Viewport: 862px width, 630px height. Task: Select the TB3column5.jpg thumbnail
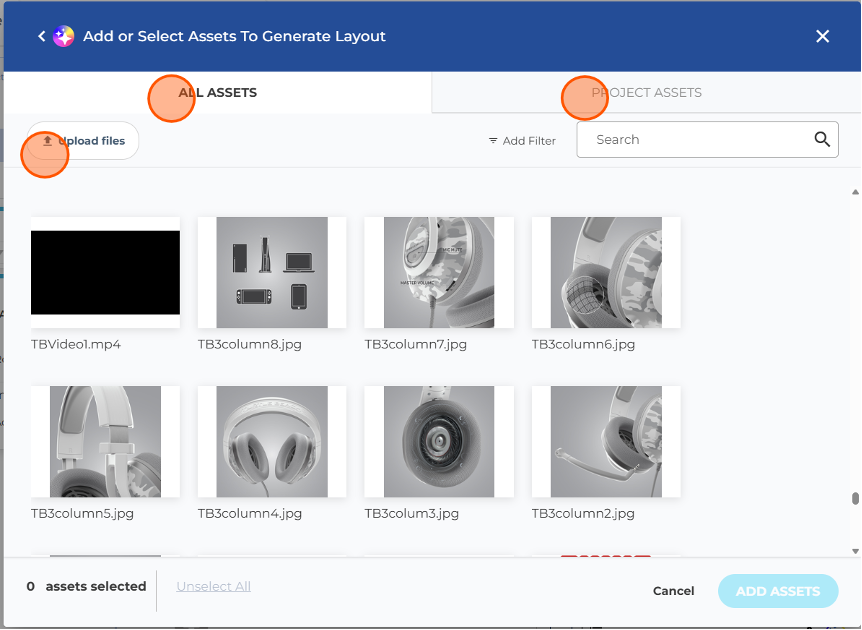(106, 441)
